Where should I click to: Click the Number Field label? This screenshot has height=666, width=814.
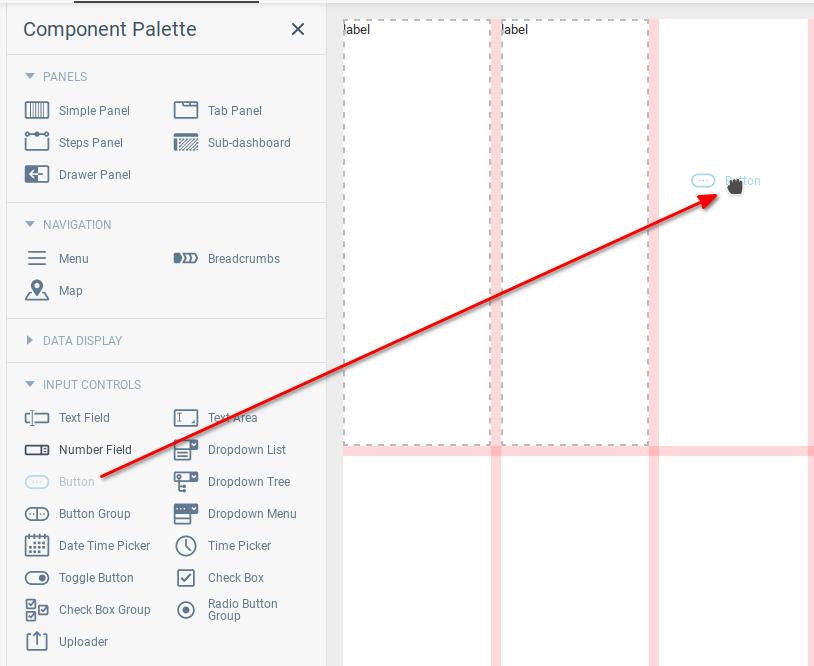tap(95, 450)
